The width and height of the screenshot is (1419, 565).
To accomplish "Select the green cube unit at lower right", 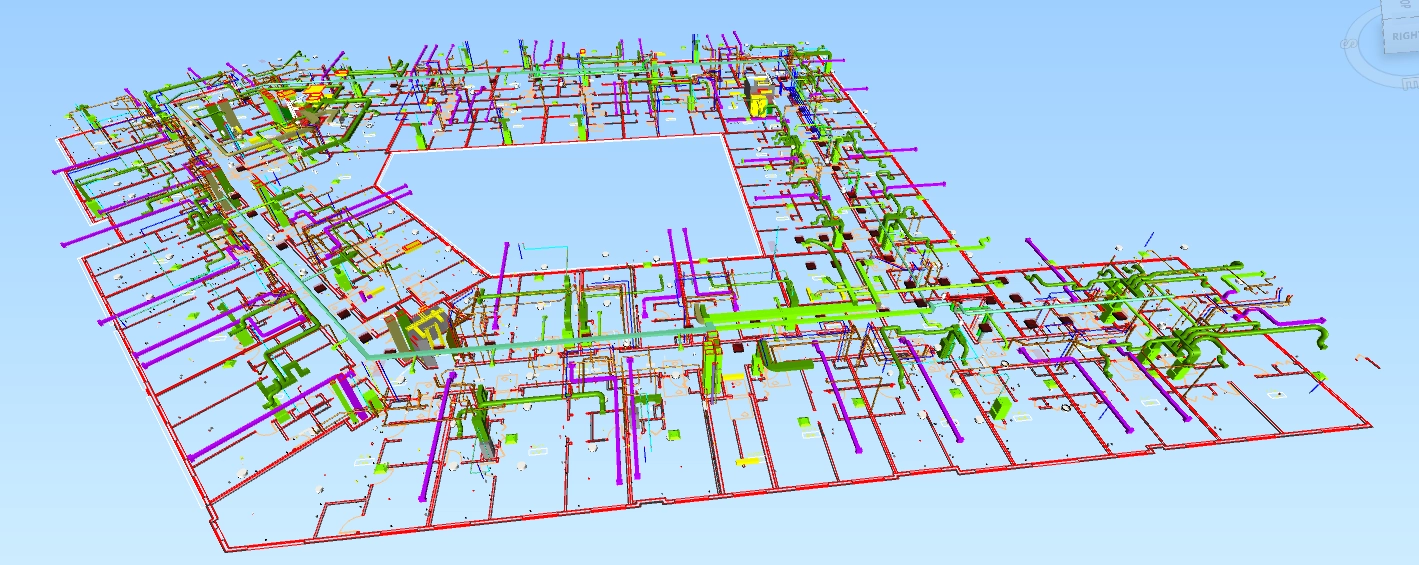I will (1000, 408).
